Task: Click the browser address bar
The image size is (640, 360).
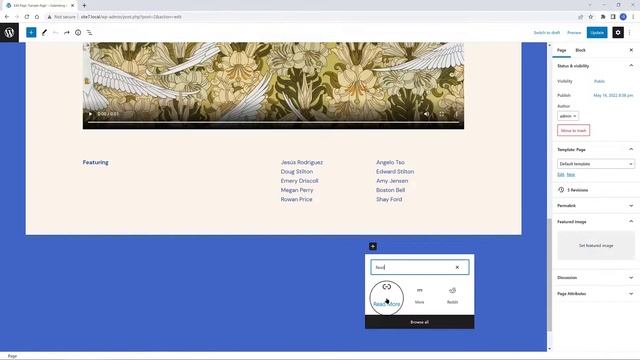Action: tap(310, 17)
